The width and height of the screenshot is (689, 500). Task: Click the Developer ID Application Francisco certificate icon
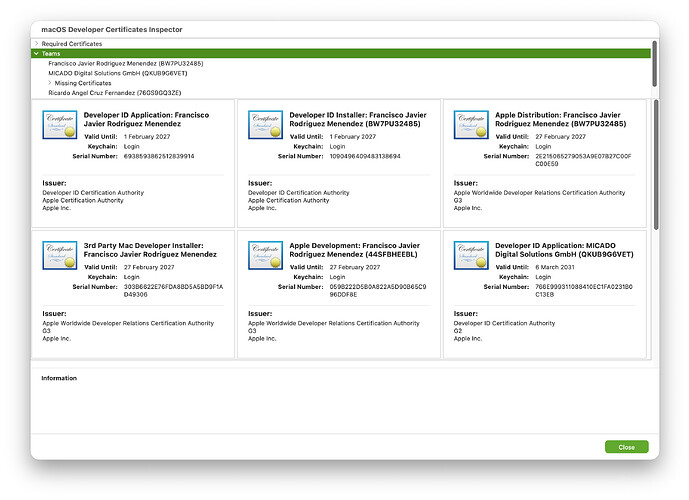click(60, 125)
